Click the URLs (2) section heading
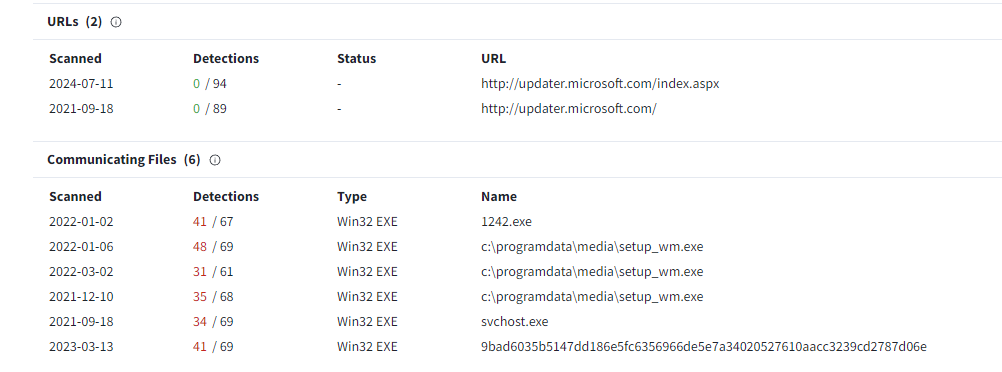This screenshot has width=1002, height=372. [74, 22]
